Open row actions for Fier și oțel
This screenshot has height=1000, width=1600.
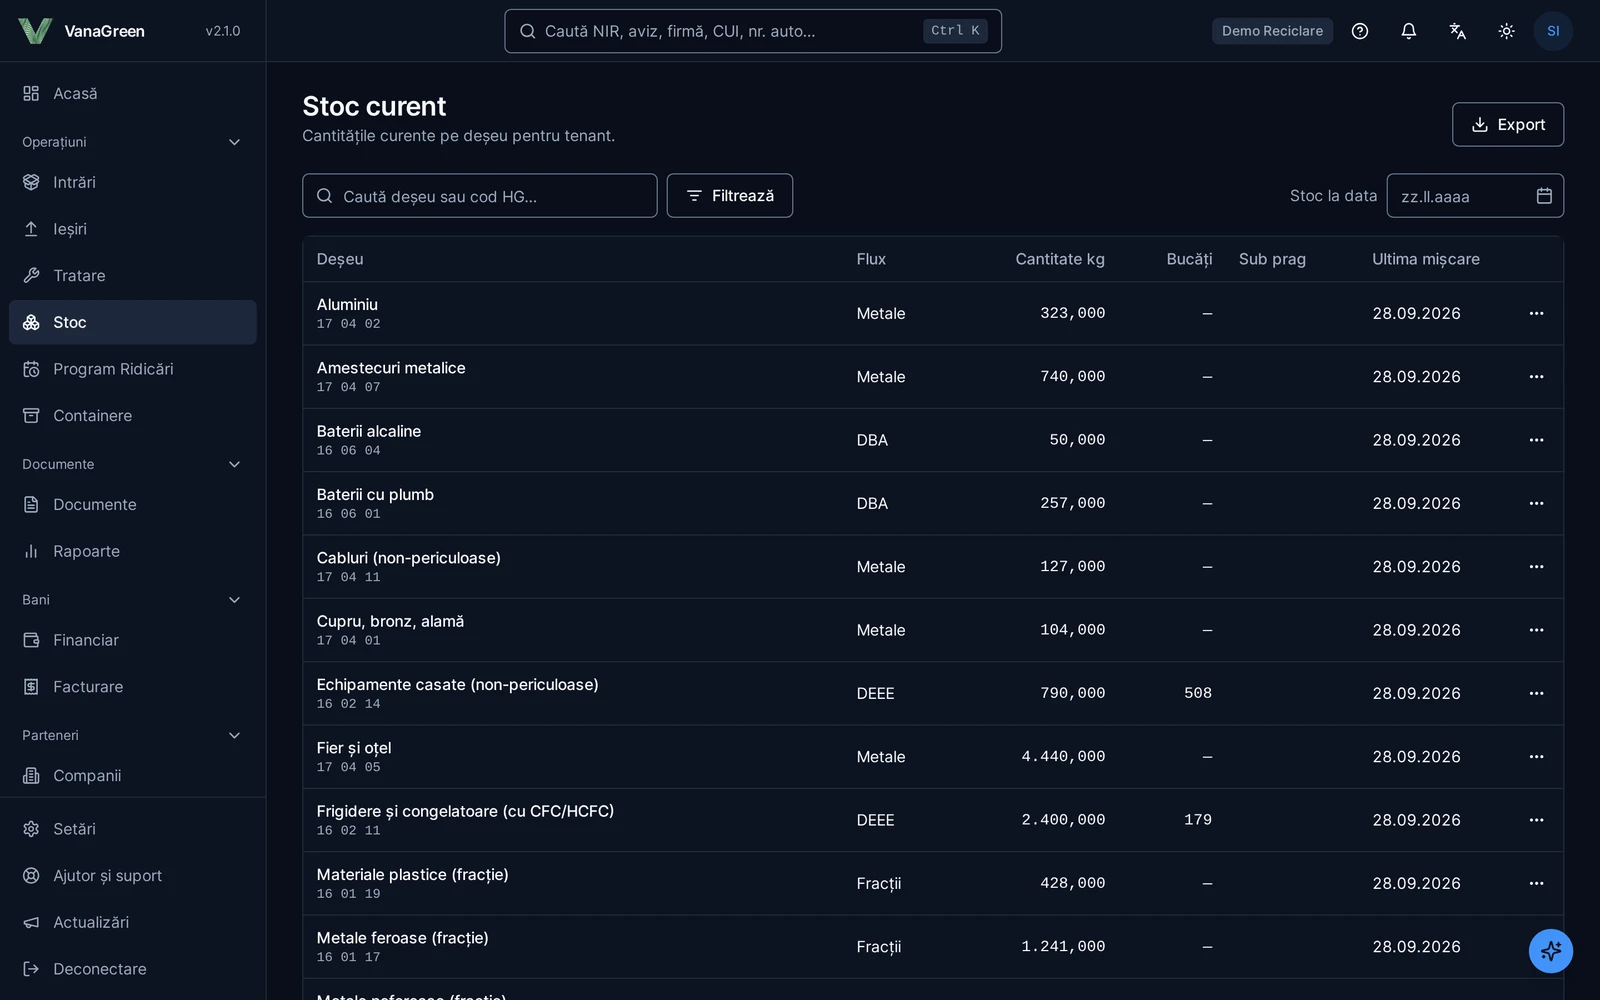pos(1536,757)
